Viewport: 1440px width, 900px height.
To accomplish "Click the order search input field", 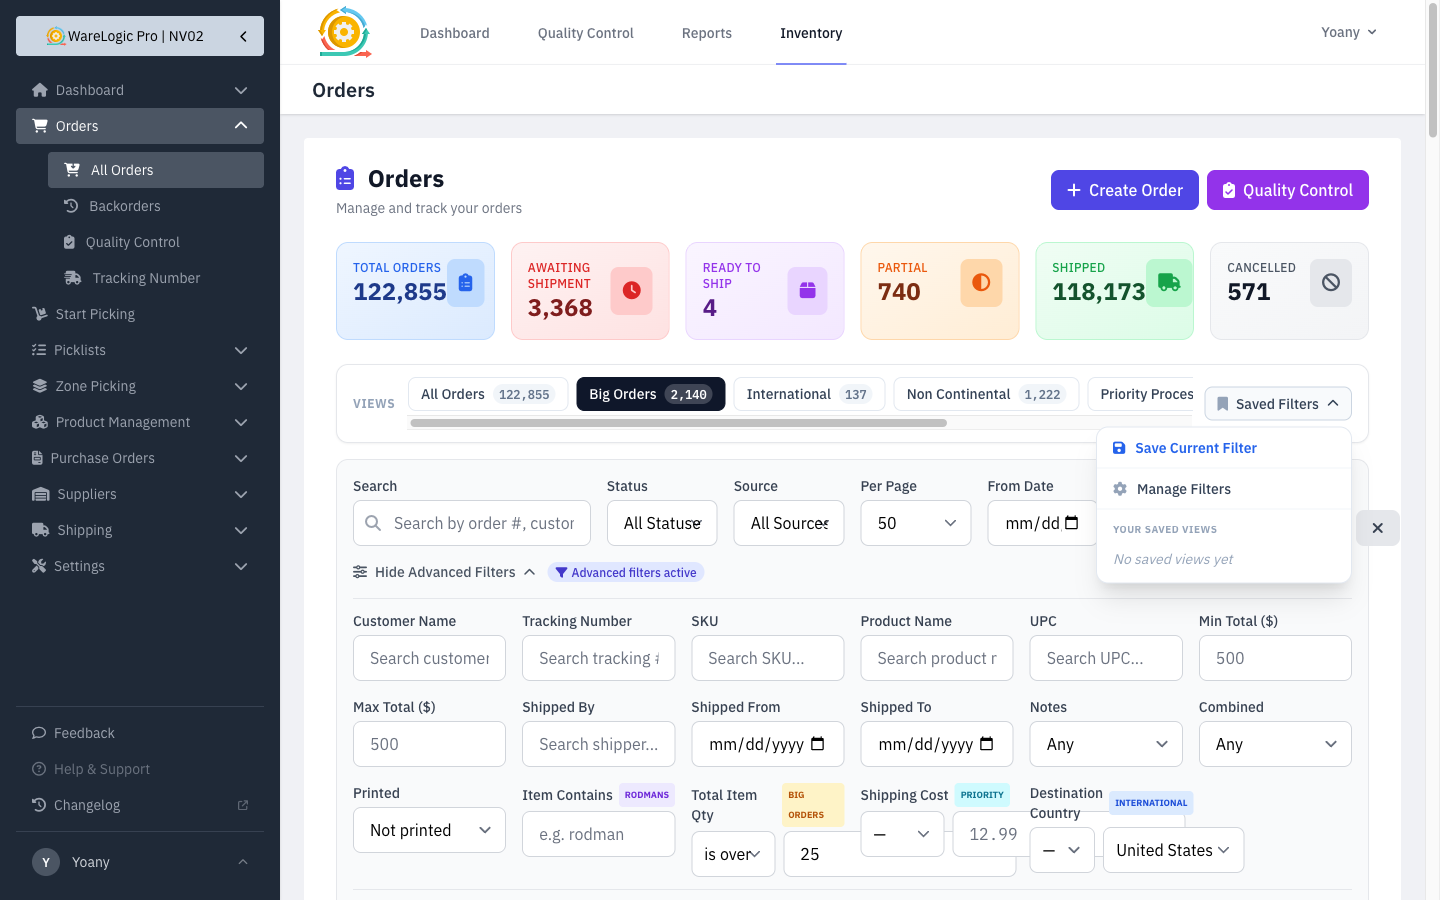I will tap(472, 523).
